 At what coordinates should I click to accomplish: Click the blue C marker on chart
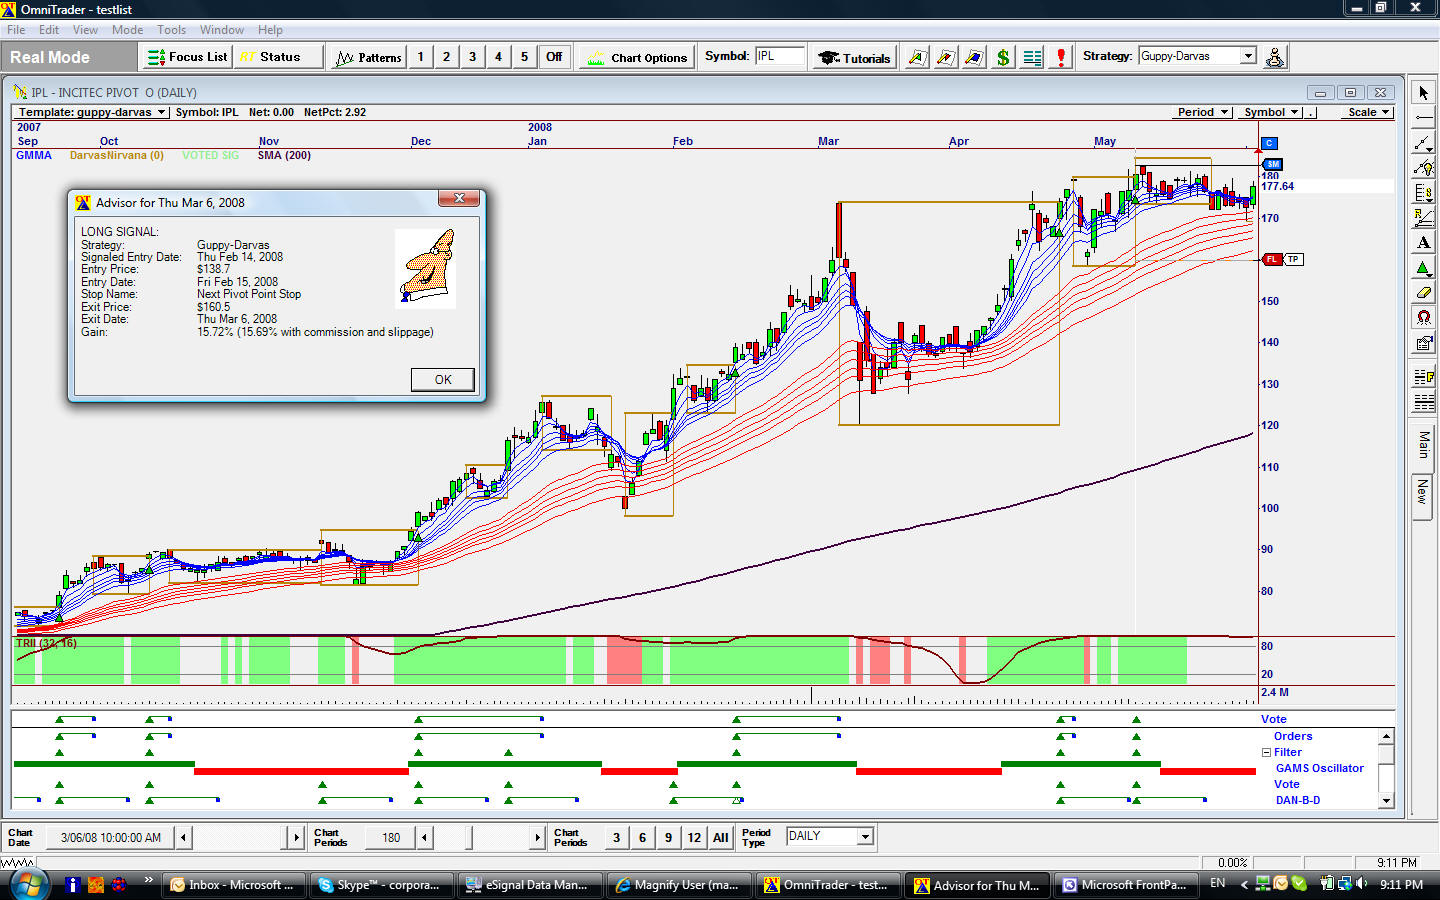(x=1269, y=143)
